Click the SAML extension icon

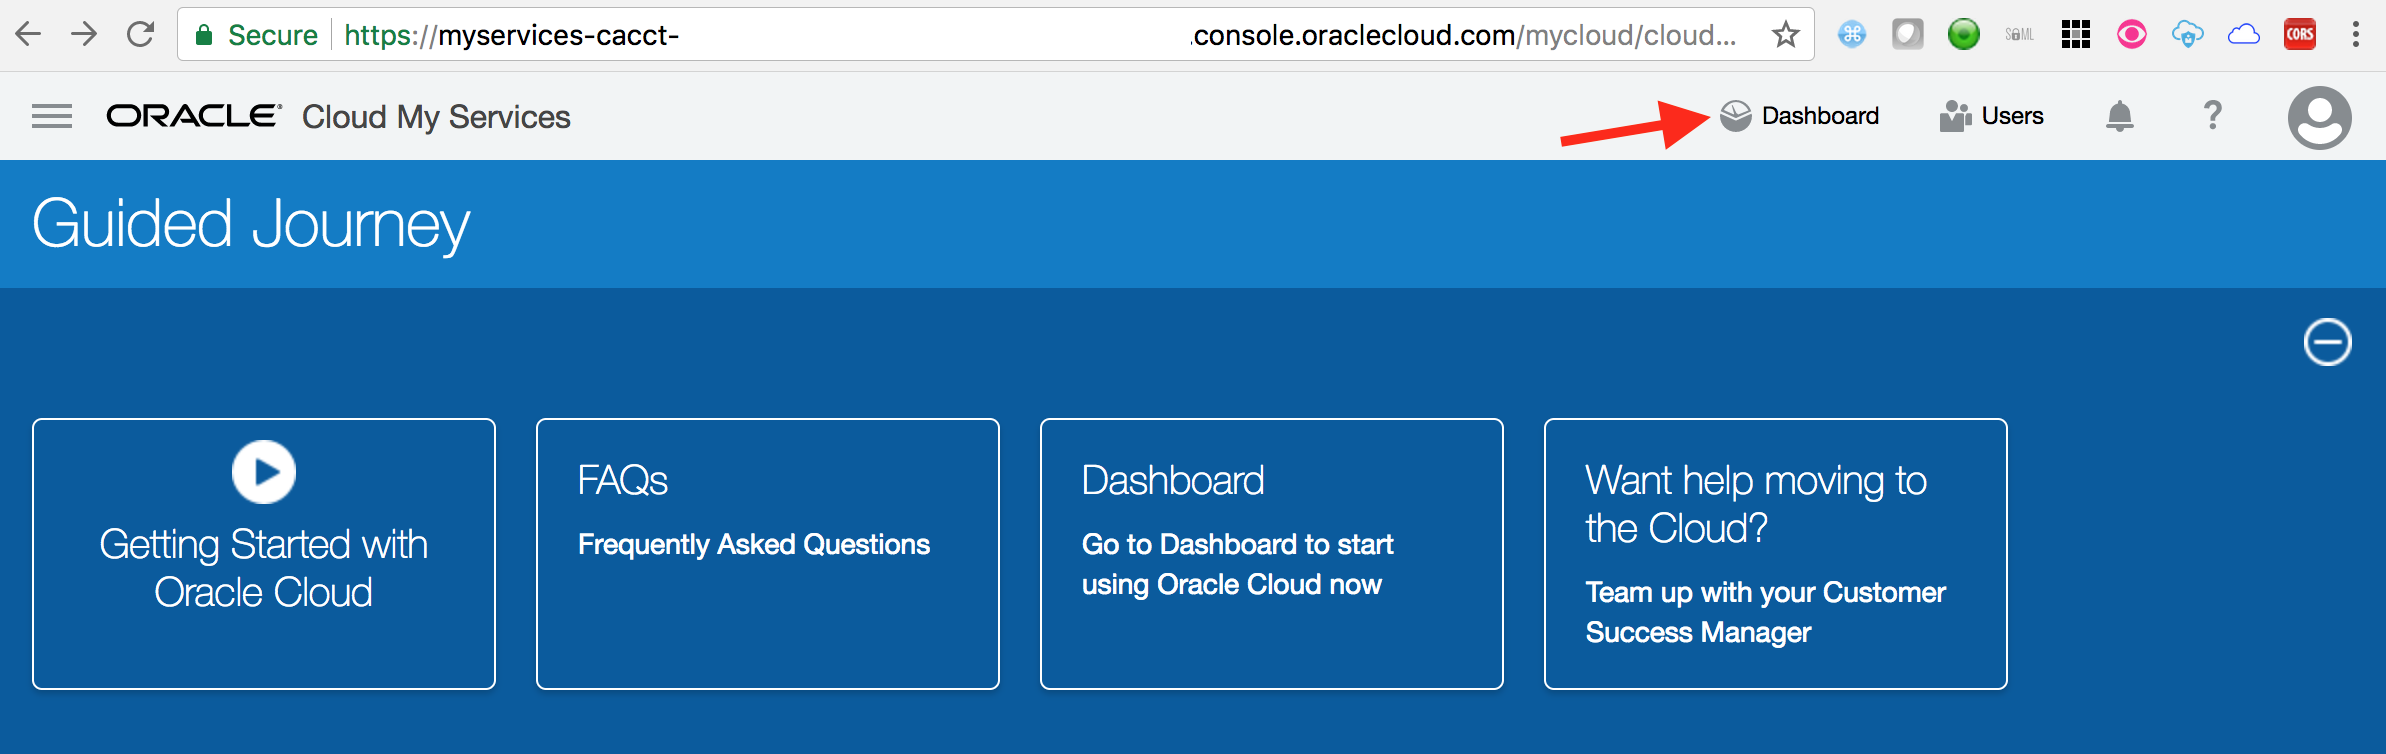(2019, 35)
